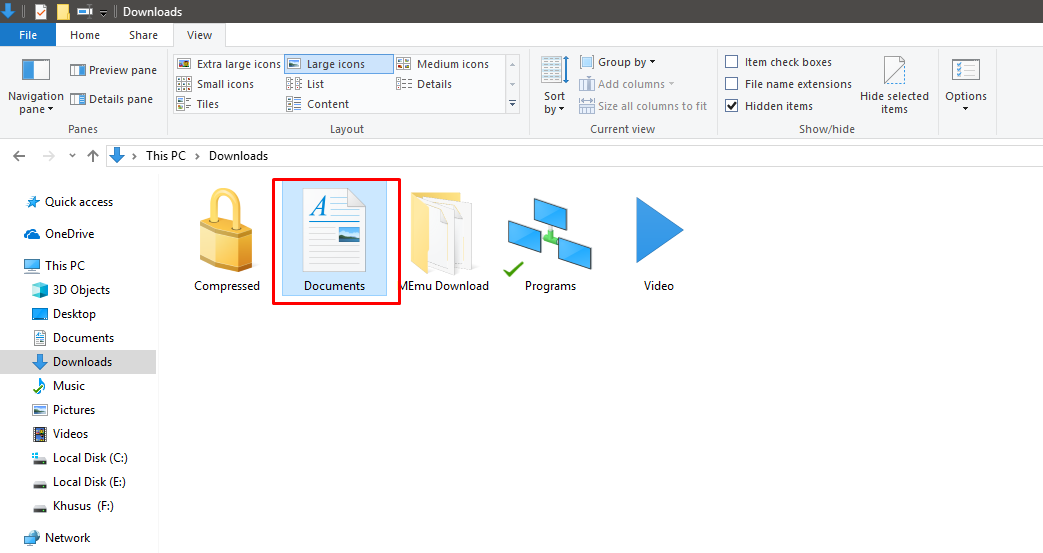Choose Details layout view
Screen dimensions: 1043x553
point(424,84)
